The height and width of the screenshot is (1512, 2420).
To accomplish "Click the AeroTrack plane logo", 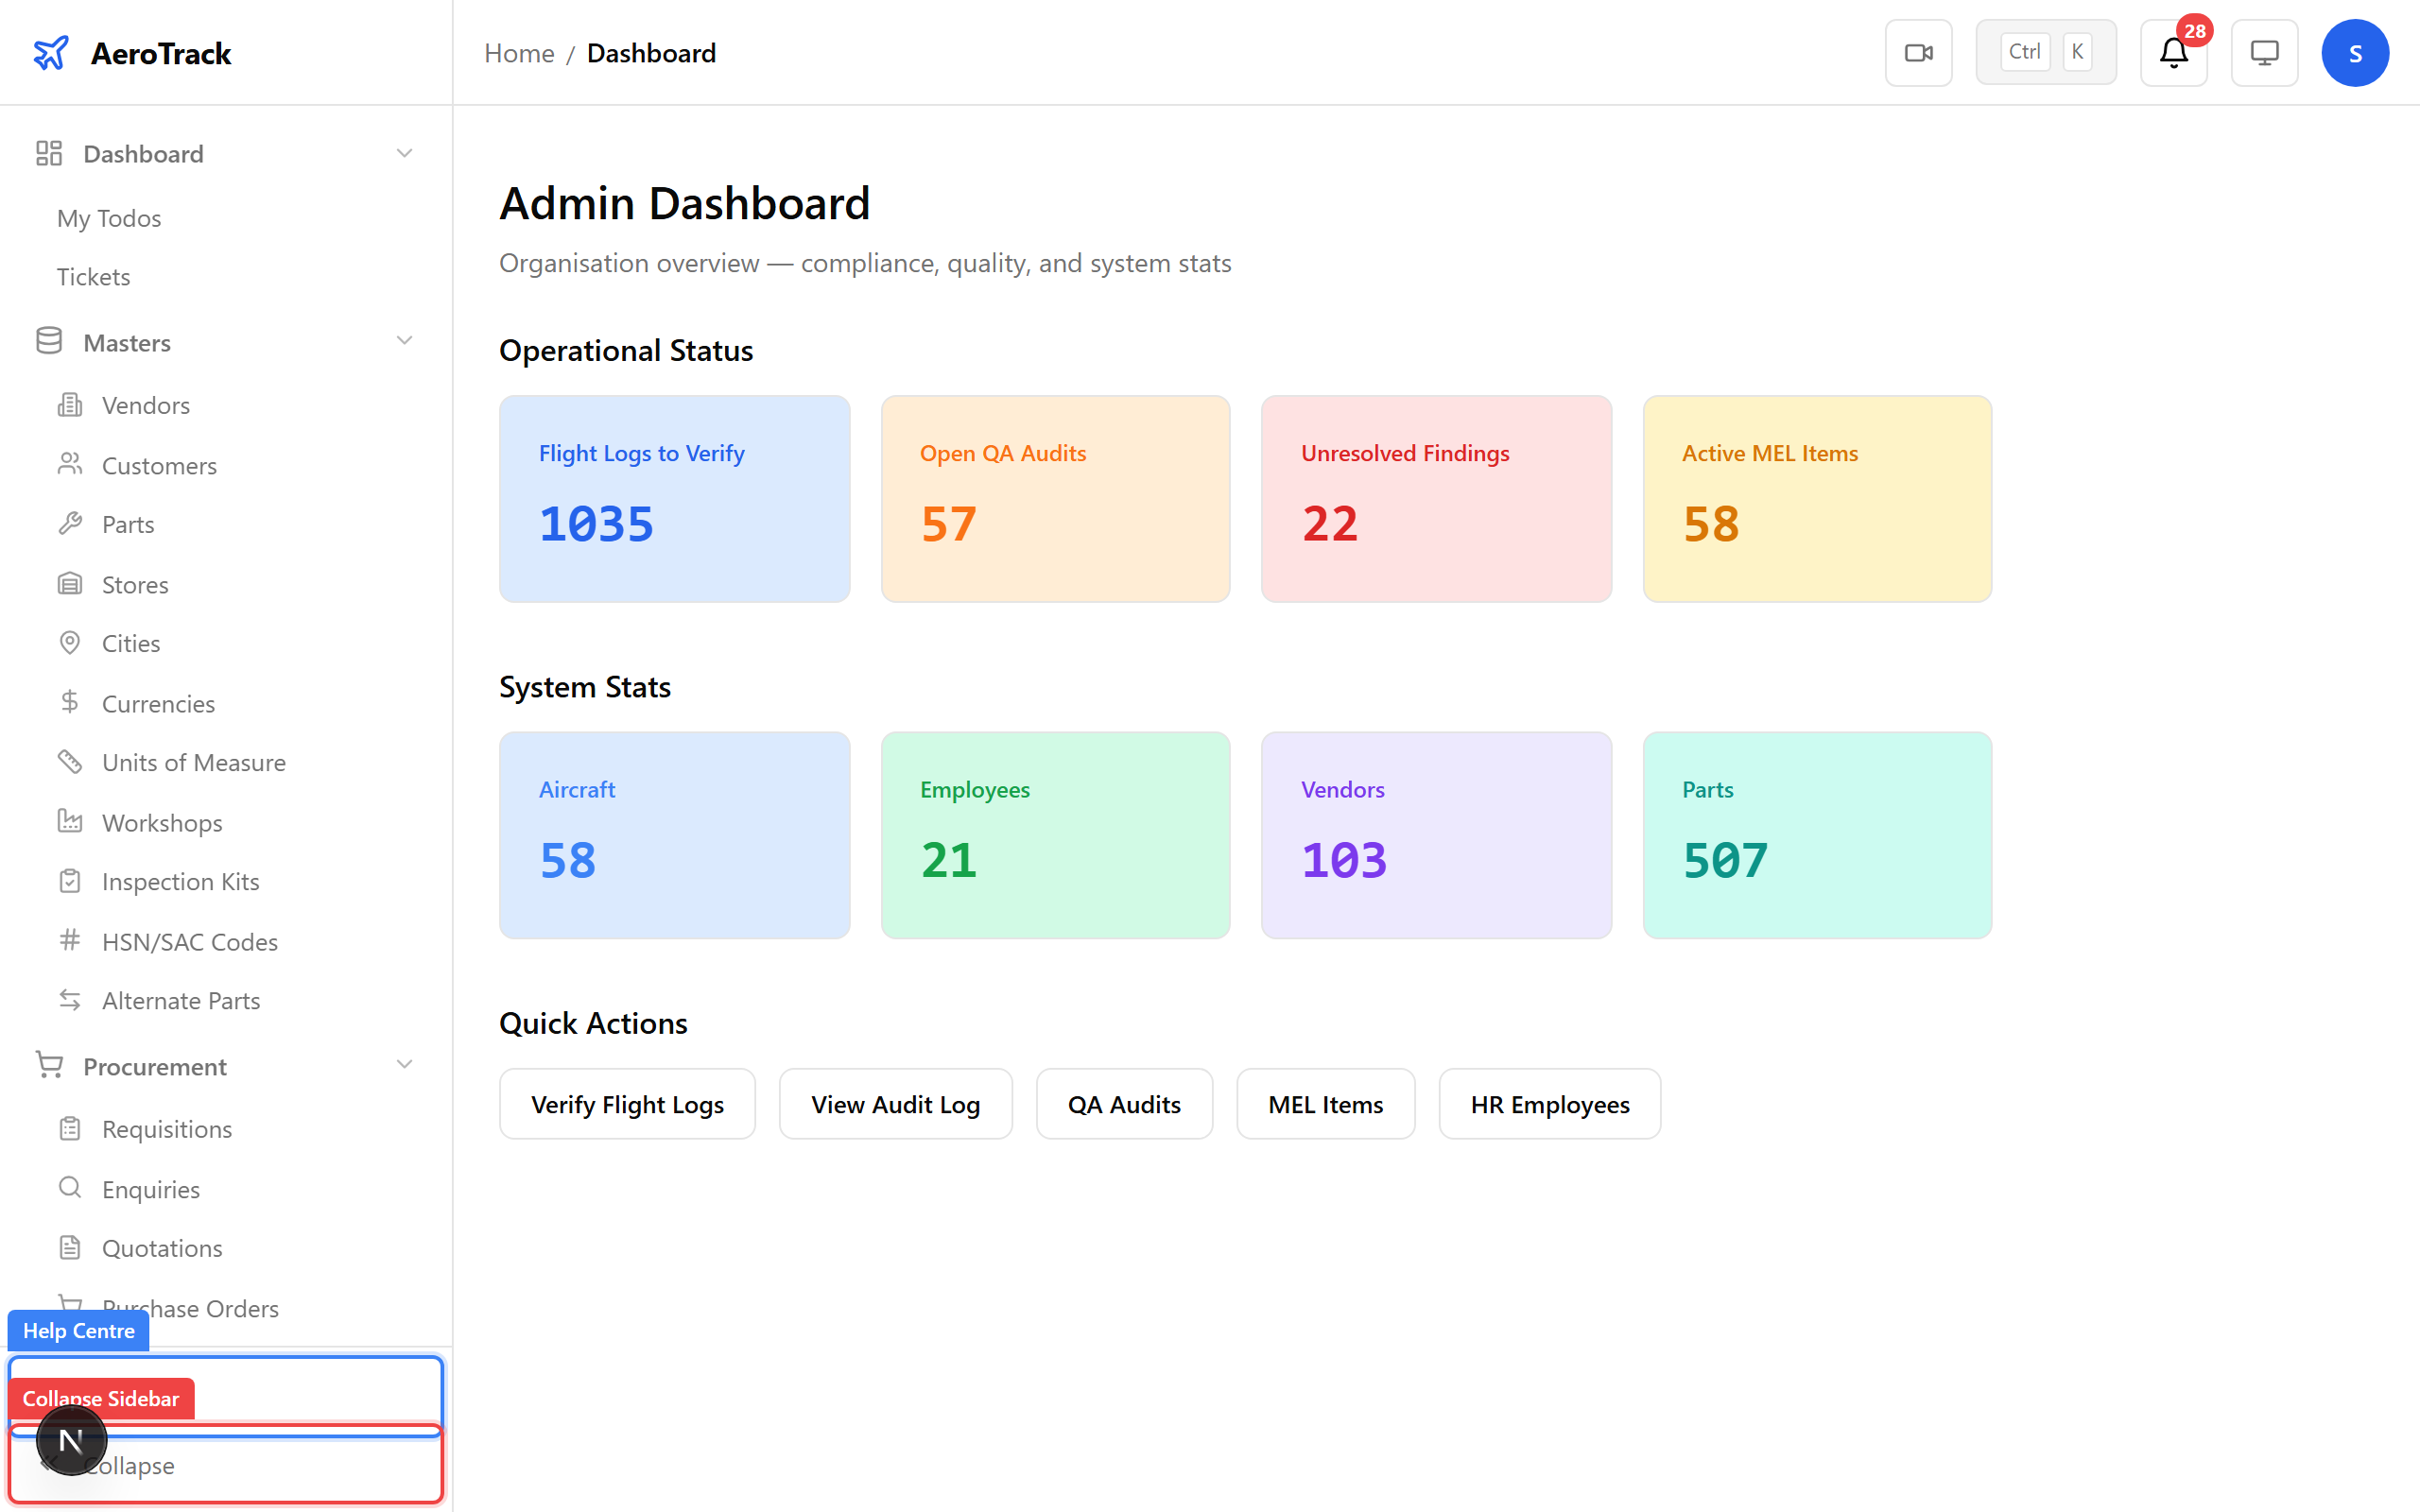I will pyautogui.click(x=51, y=52).
